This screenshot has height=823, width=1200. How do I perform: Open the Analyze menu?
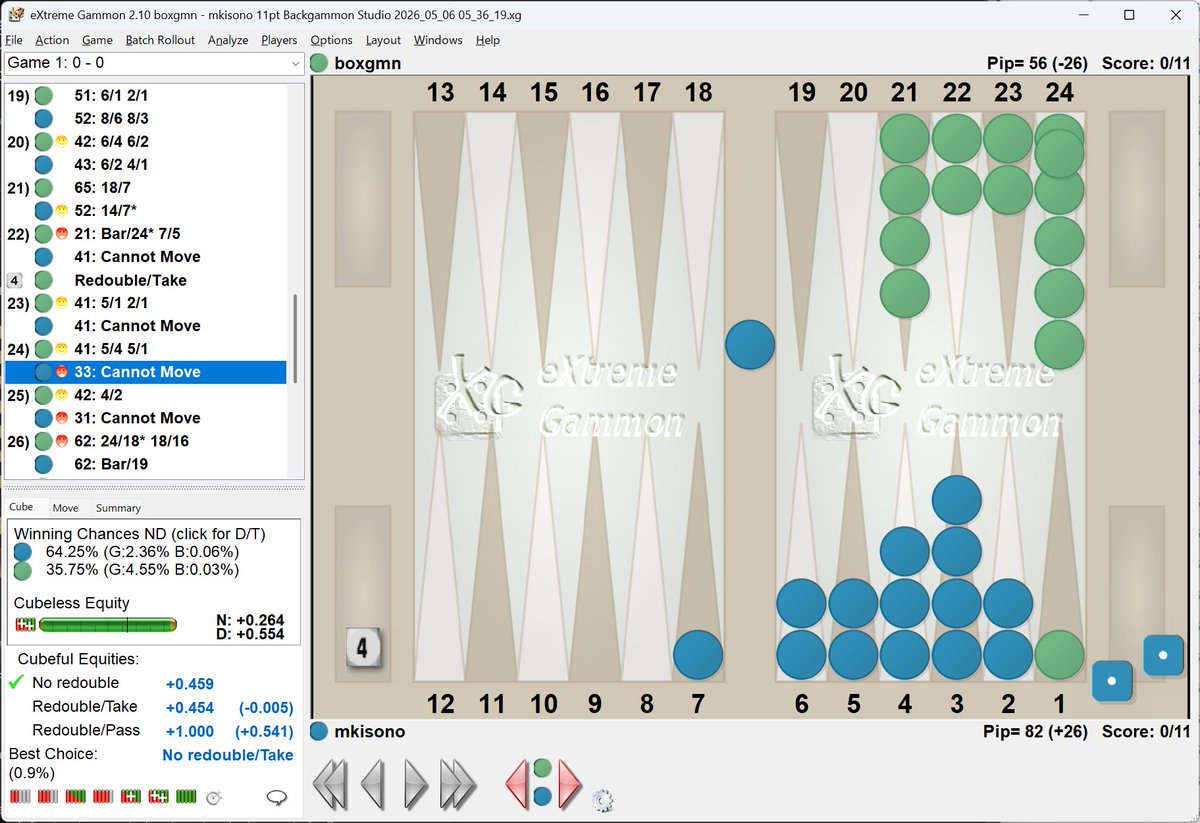click(x=228, y=40)
